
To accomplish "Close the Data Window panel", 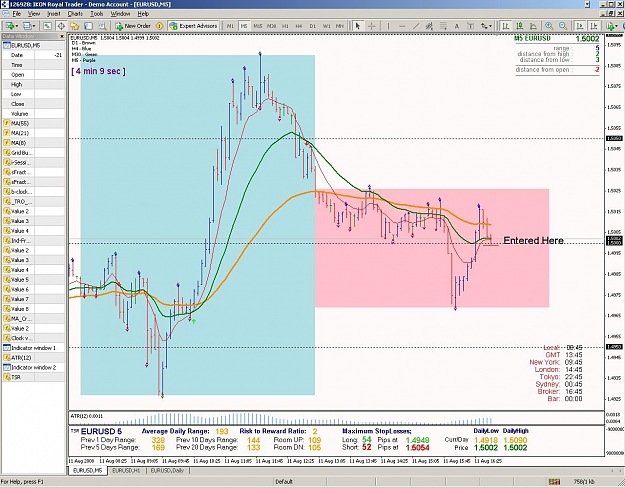I will click(62, 36).
